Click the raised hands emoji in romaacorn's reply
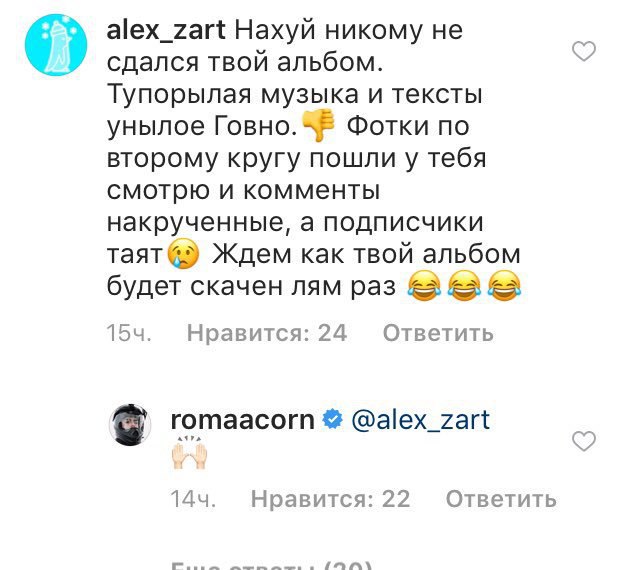Image resolution: width=640 pixels, height=570 pixels. pyautogui.click(x=189, y=452)
